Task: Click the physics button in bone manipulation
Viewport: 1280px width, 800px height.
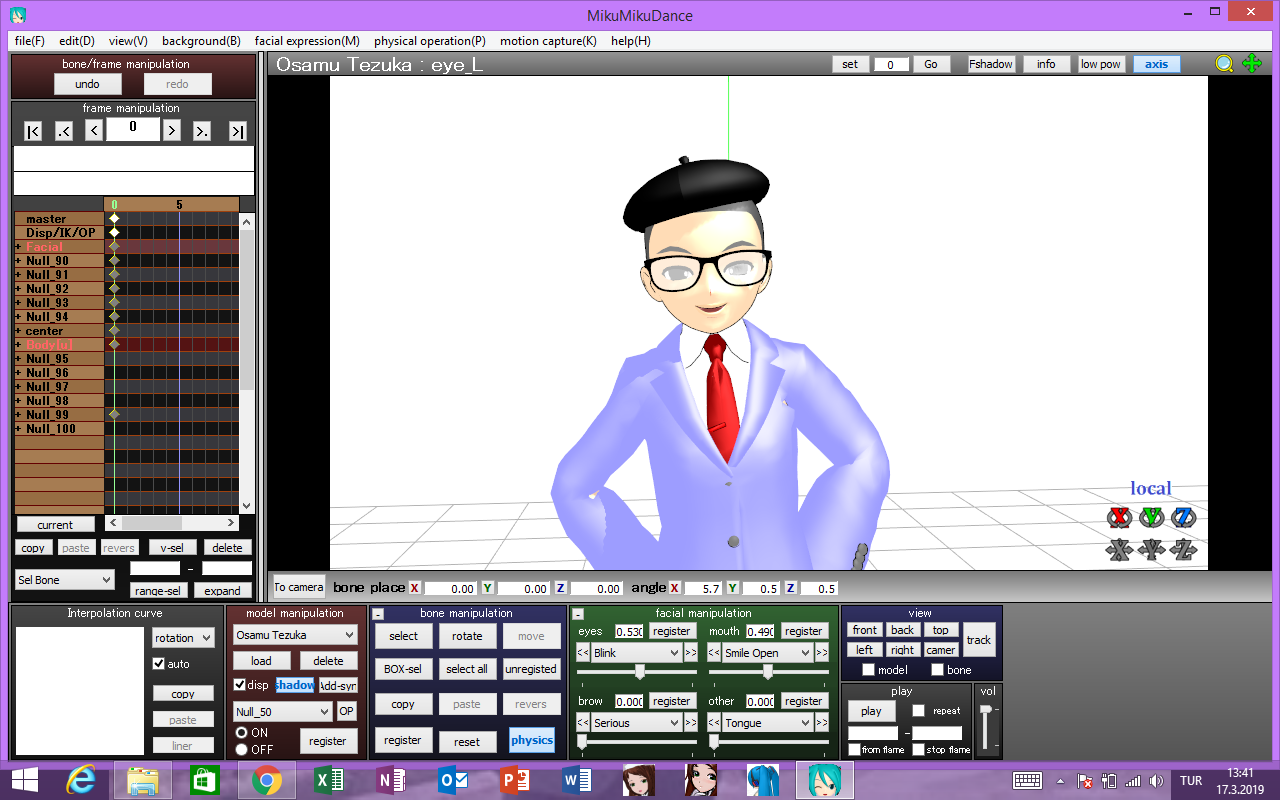Action: pyautogui.click(x=532, y=740)
